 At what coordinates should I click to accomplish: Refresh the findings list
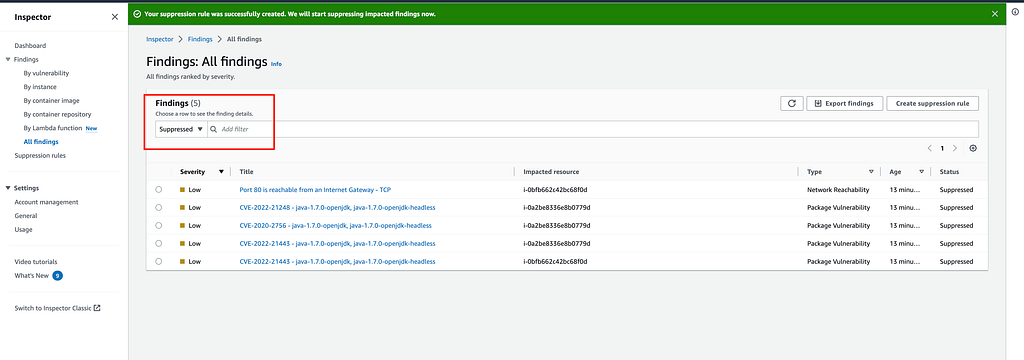coord(792,103)
